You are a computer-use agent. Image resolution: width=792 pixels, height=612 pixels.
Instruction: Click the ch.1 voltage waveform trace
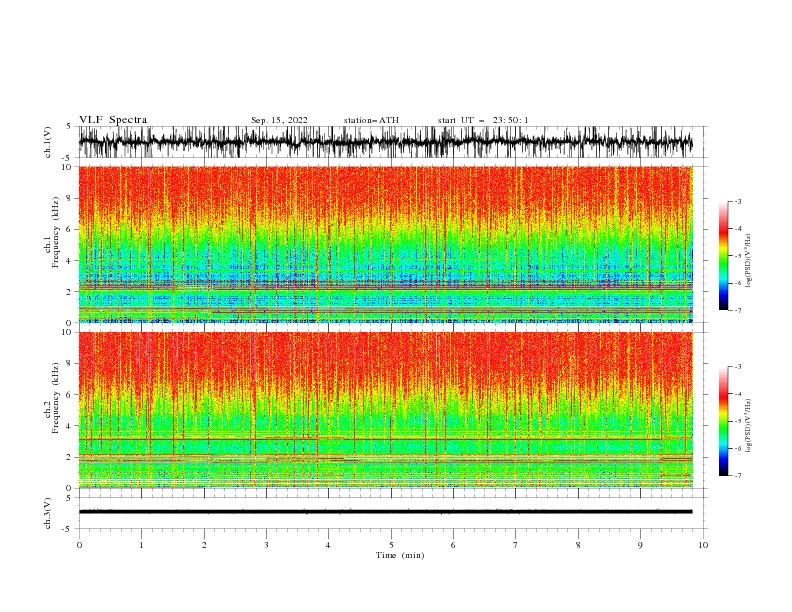point(385,142)
